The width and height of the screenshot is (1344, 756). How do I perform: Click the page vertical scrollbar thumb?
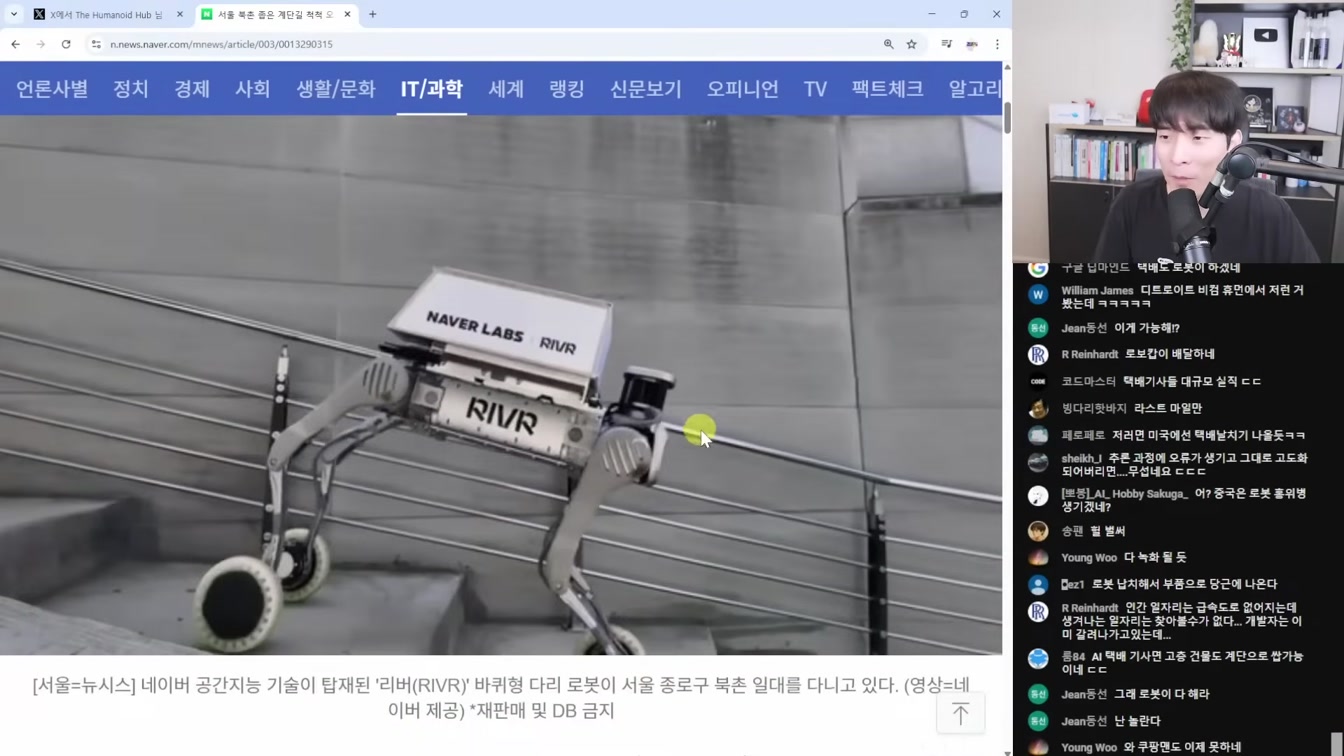tap(1007, 117)
